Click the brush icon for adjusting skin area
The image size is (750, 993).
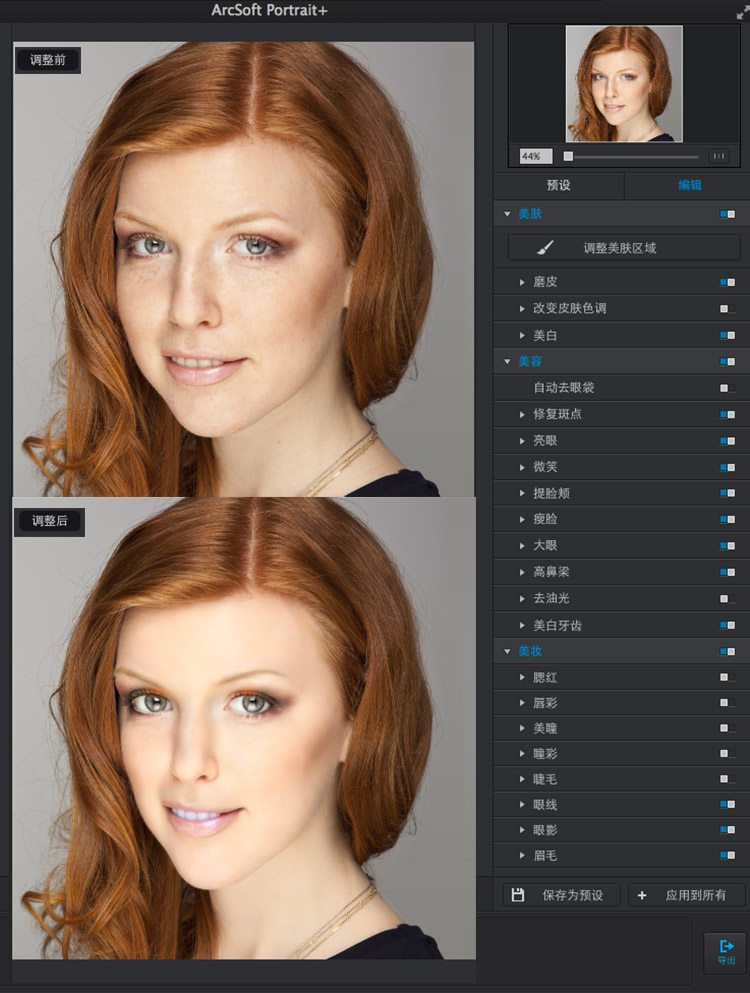(545, 248)
